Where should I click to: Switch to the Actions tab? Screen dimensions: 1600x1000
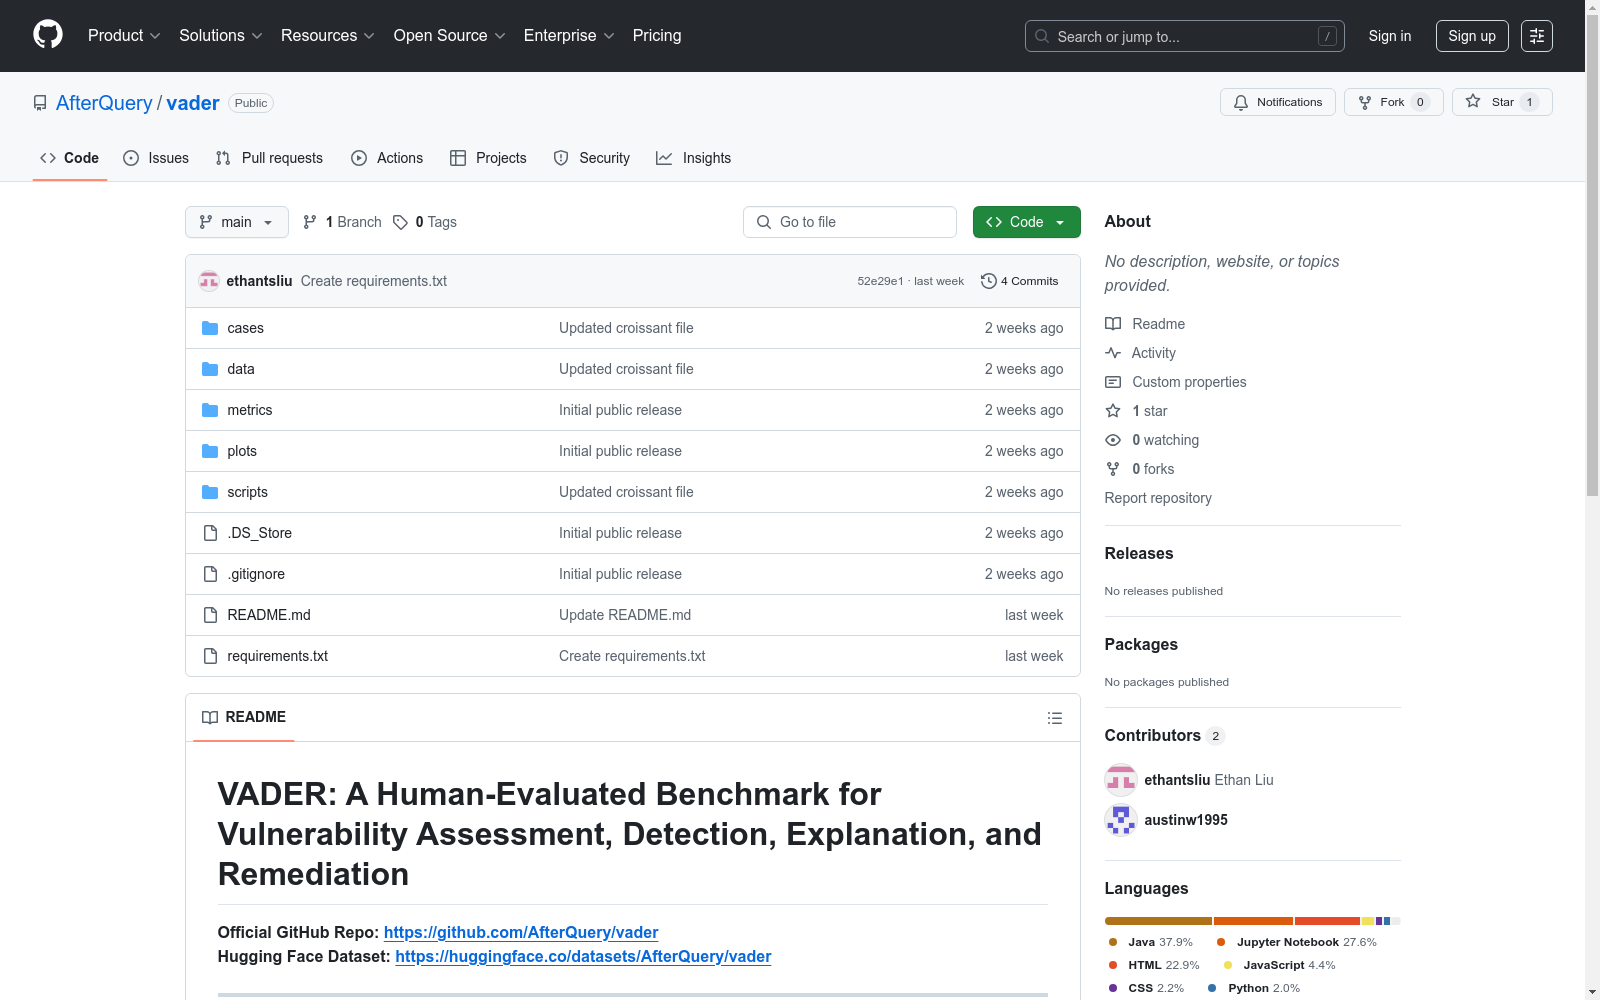pyautogui.click(x=387, y=158)
